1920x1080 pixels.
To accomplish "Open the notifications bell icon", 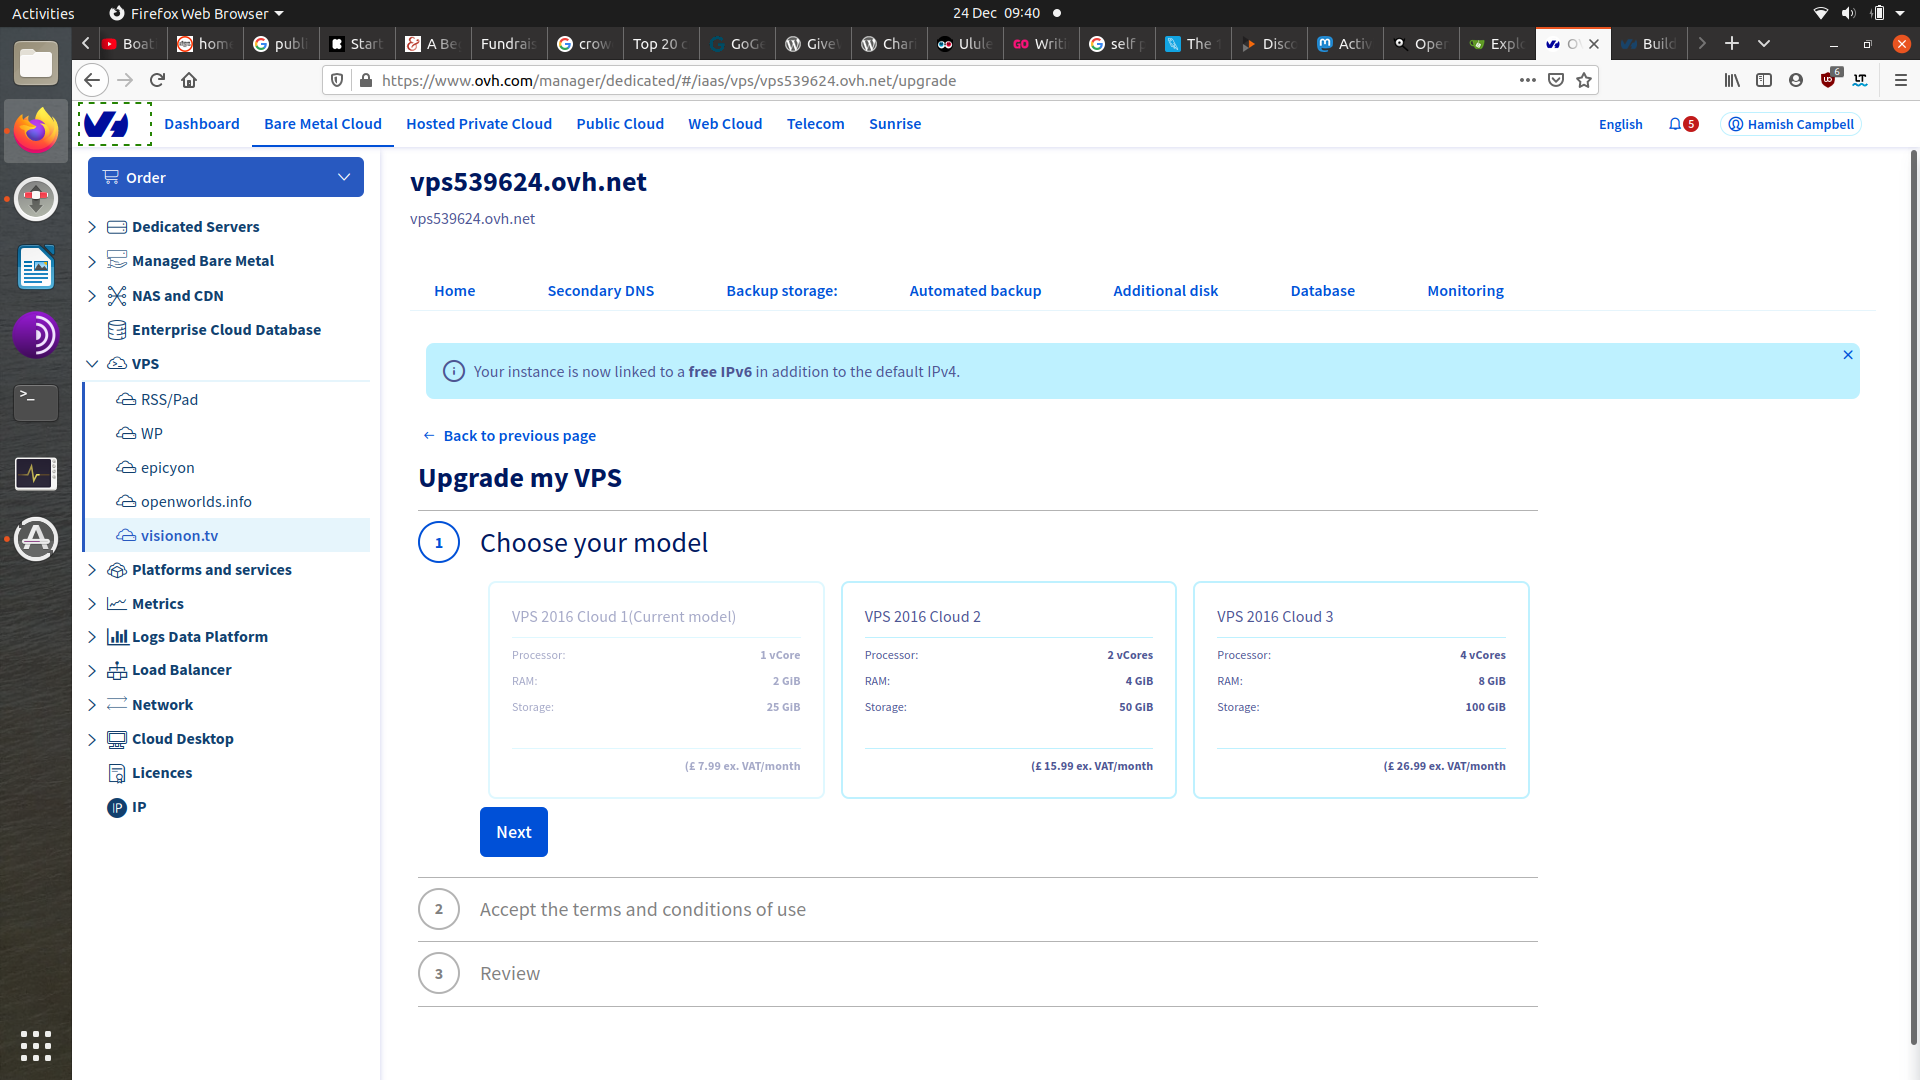I will pyautogui.click(x=1675, y=124).
